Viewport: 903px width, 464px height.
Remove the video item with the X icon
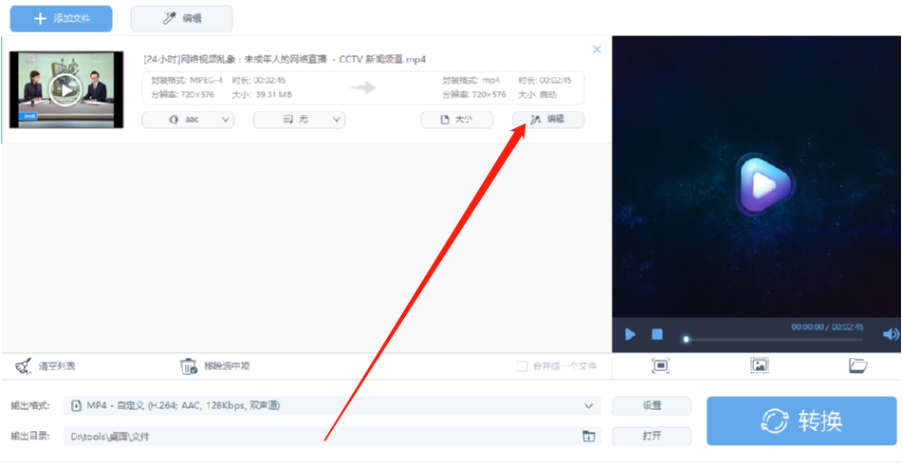597,50
